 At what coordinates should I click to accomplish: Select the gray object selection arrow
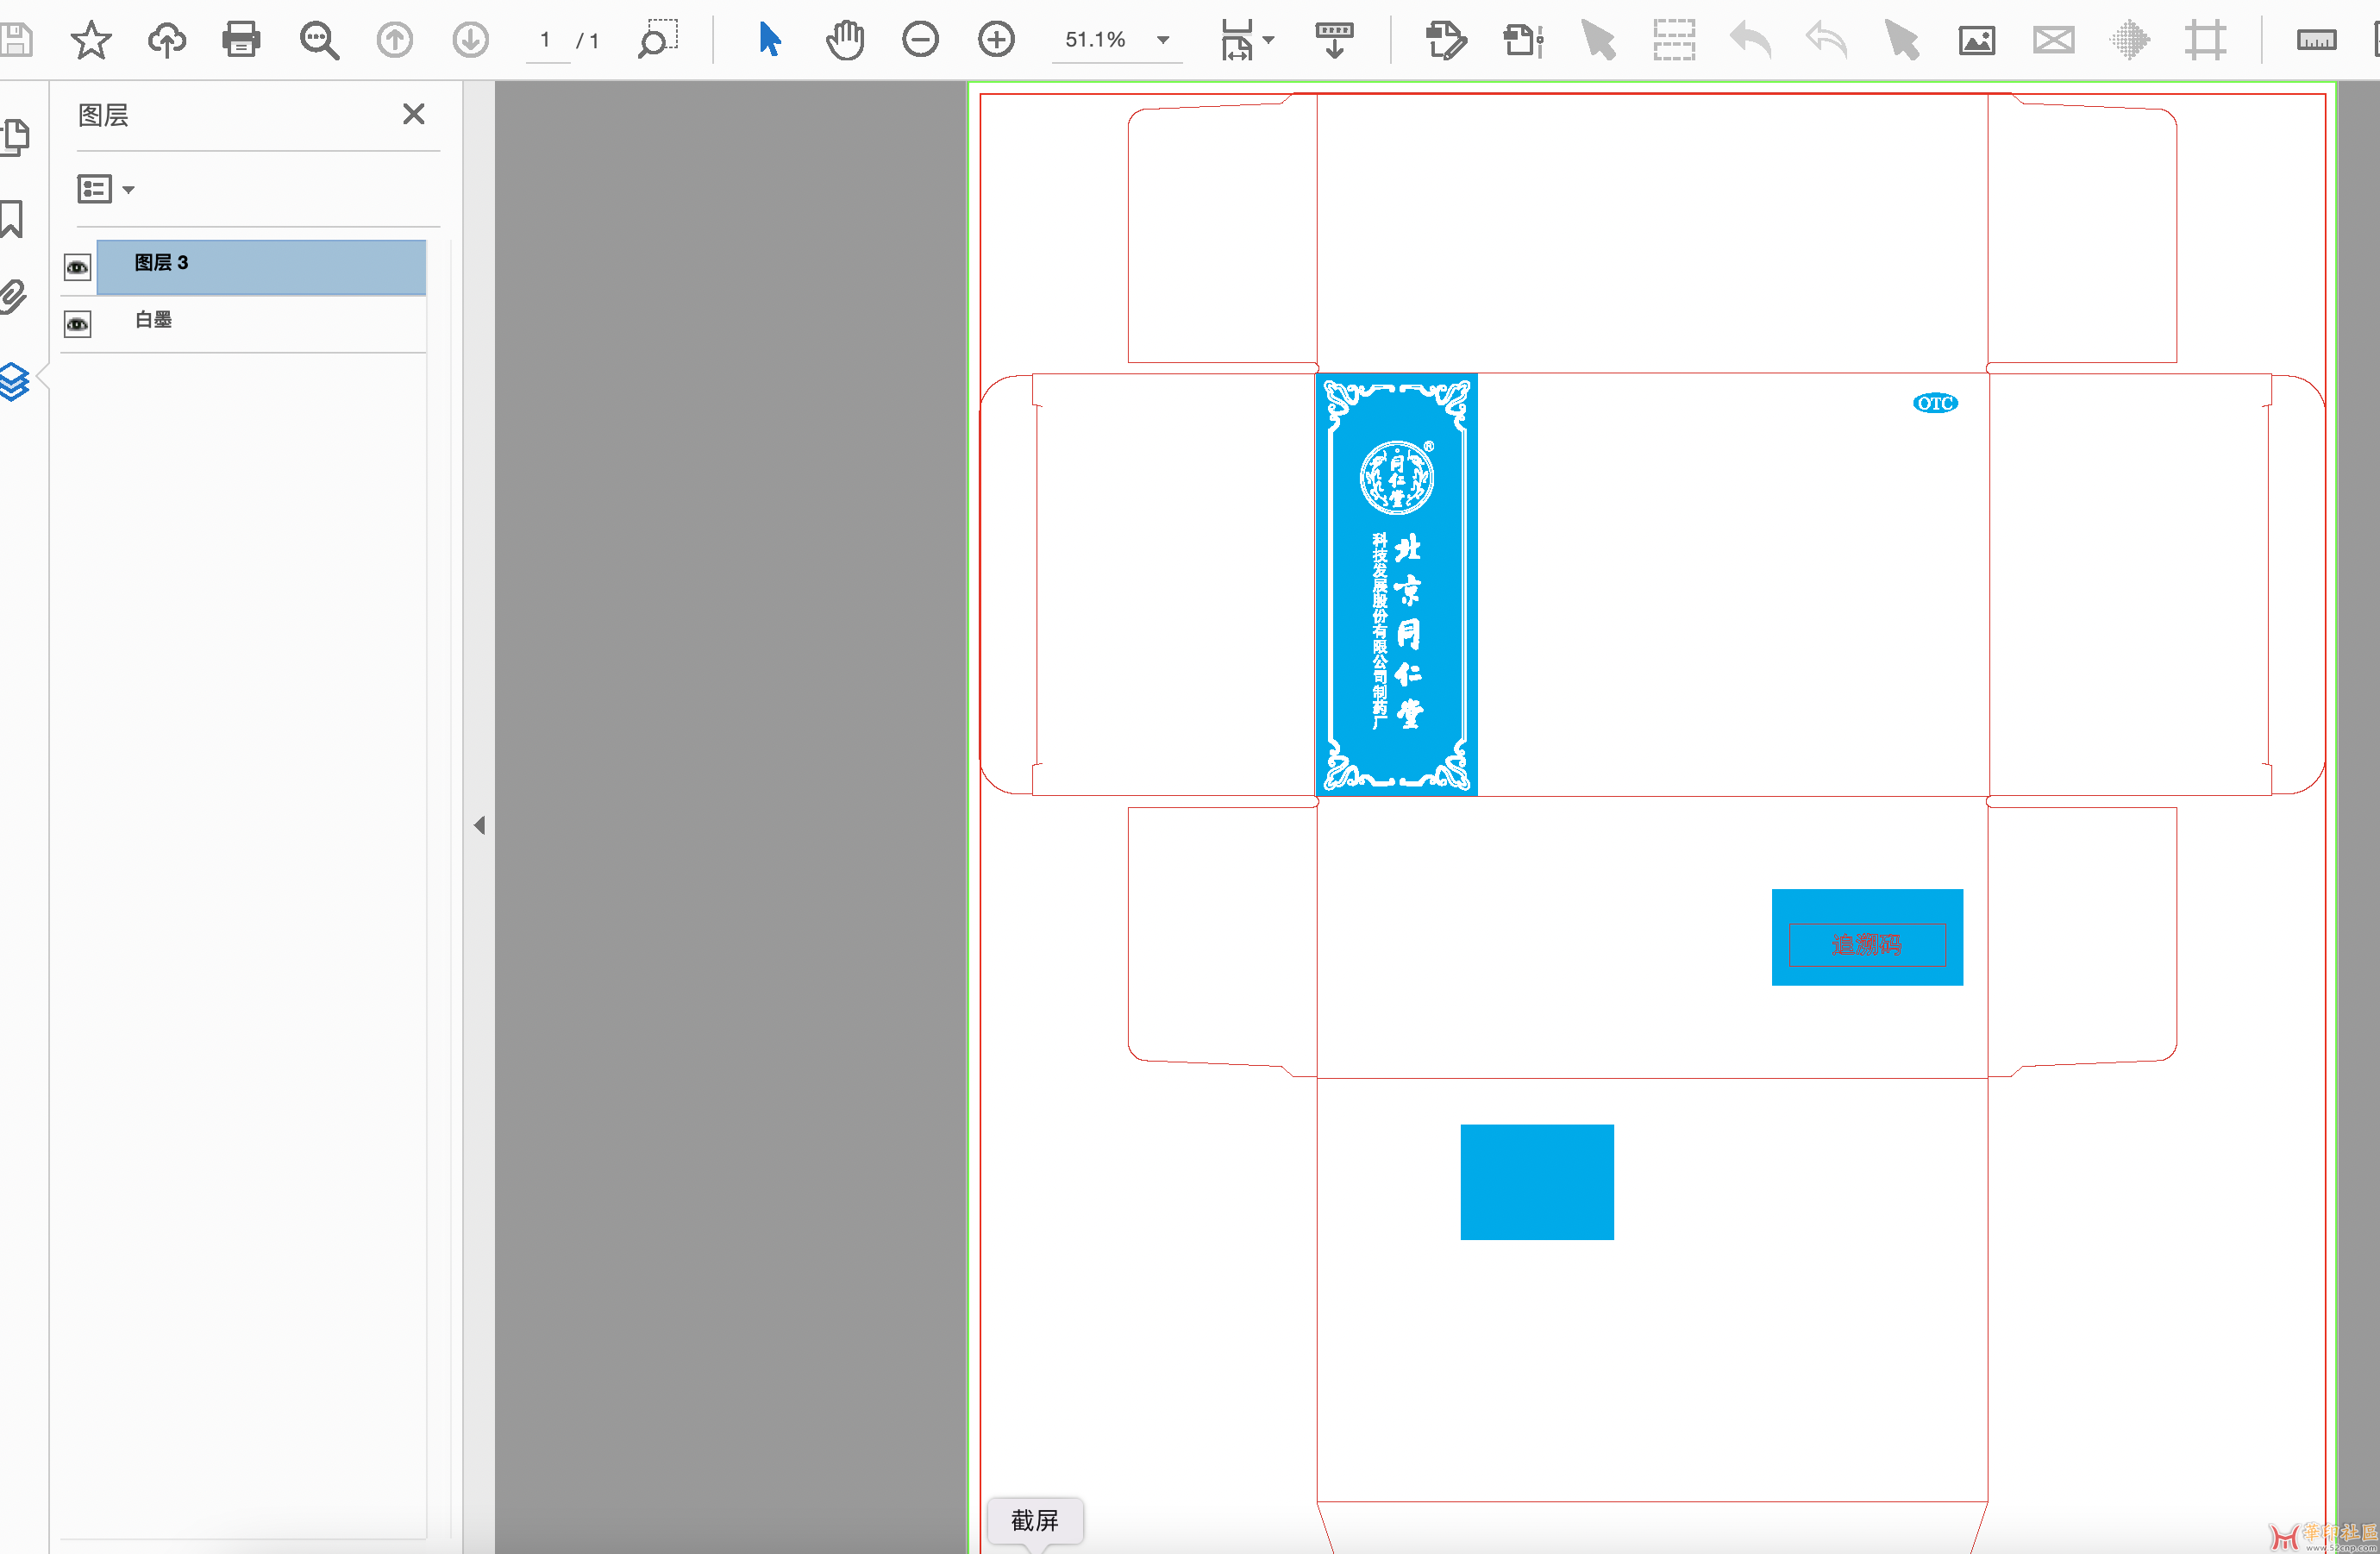[x=1598, y=40]
